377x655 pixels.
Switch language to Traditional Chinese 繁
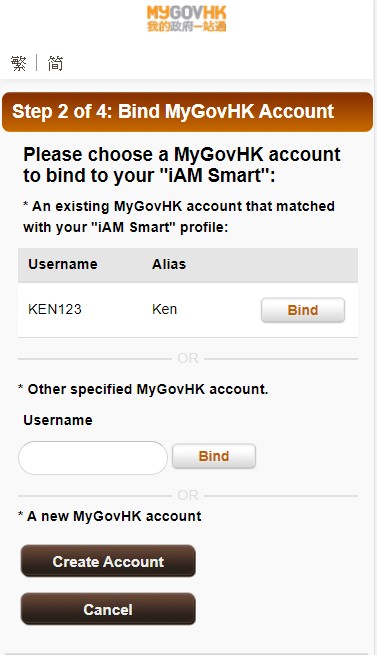tap(19, 63)
